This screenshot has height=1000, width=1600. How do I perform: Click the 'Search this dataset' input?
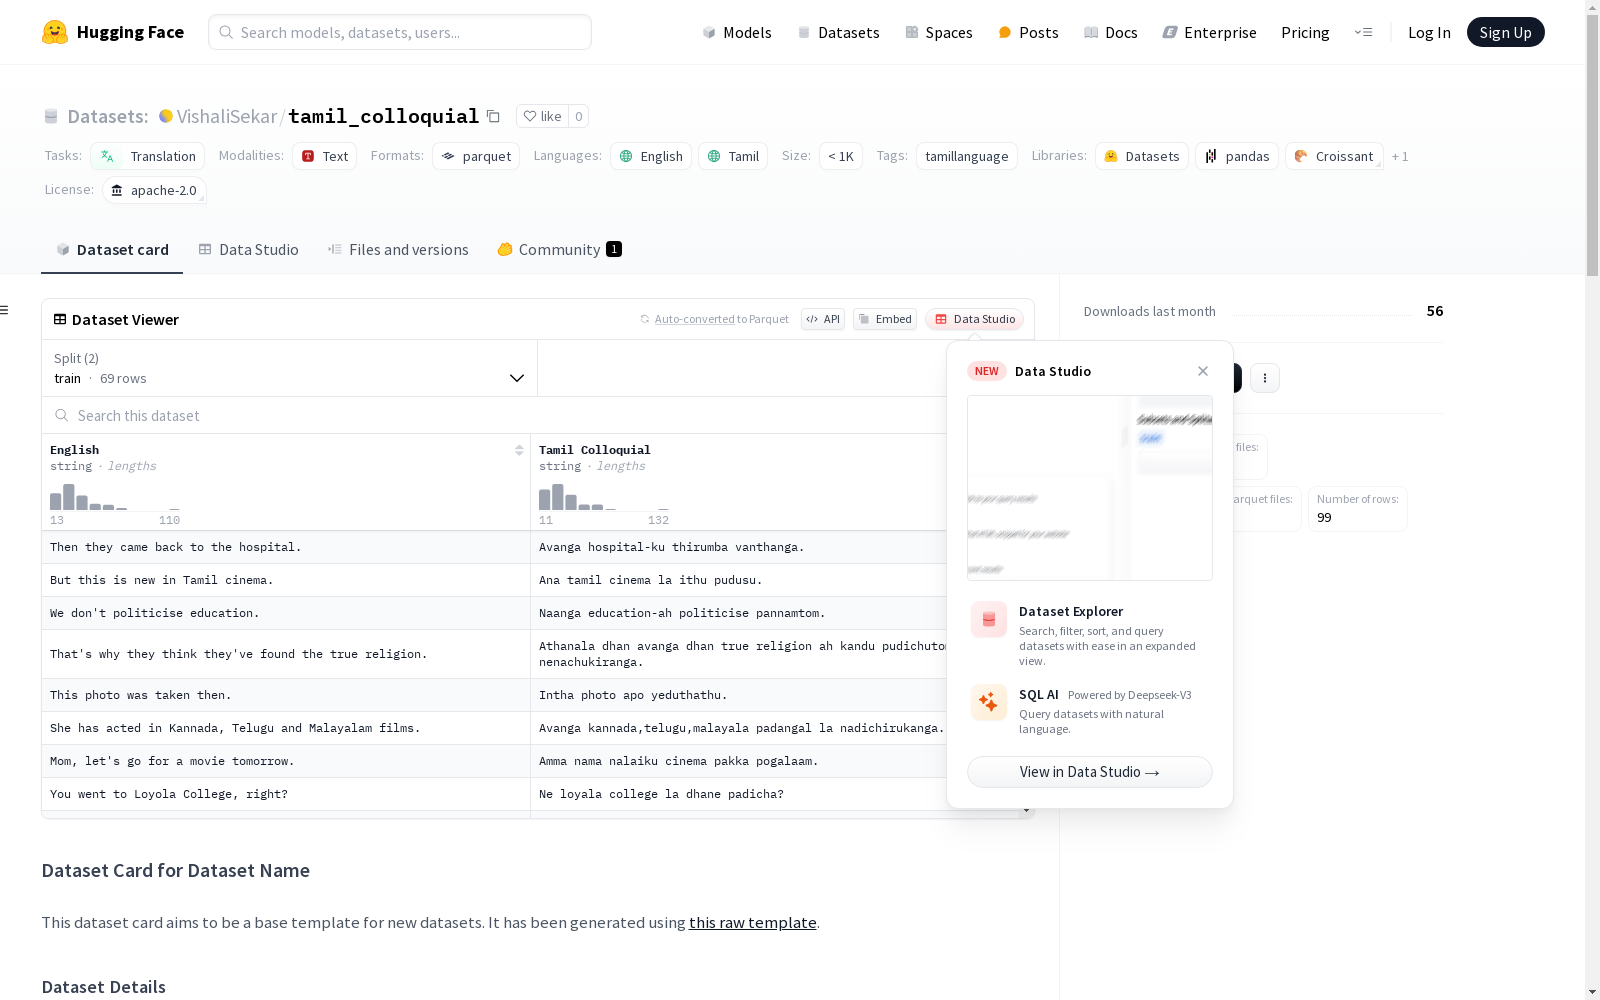pyautogui.click(x=494, y=415)
